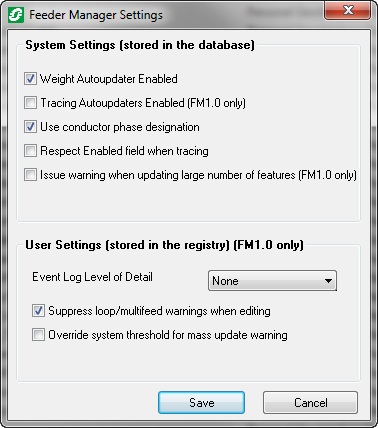Enable warning when updating large number of features
The width and height of the screenshot is (378, 428).
click(x=30, y=175)
